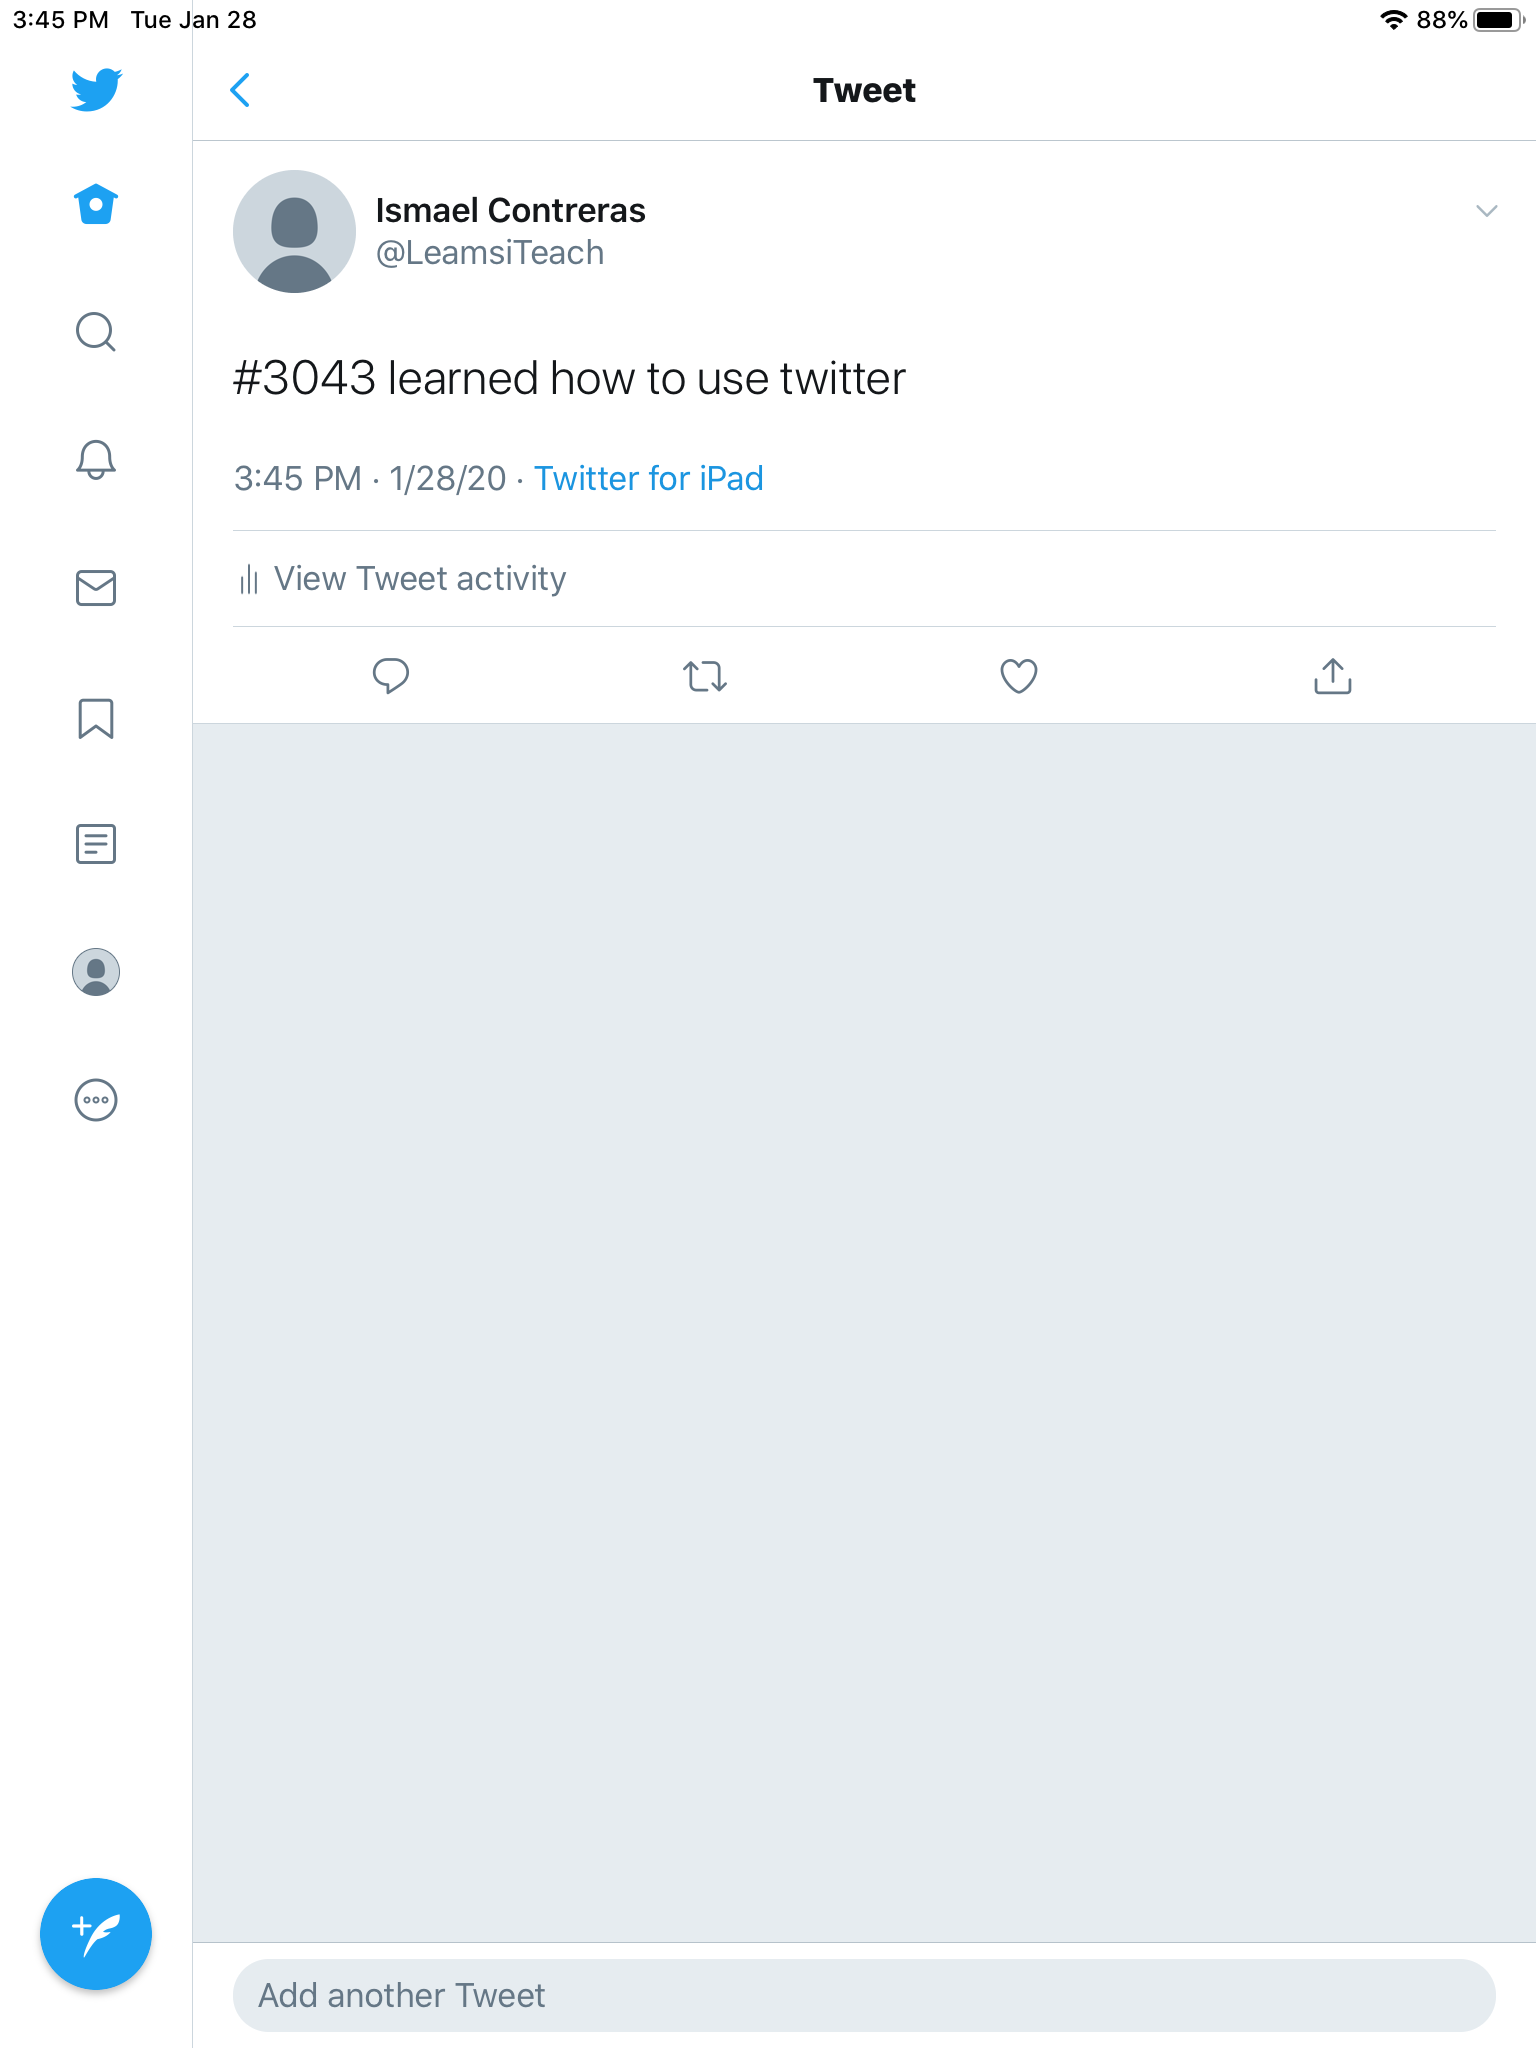Go back from Tweet view
Screen dimensions: 1536x2048
[240, 90]
